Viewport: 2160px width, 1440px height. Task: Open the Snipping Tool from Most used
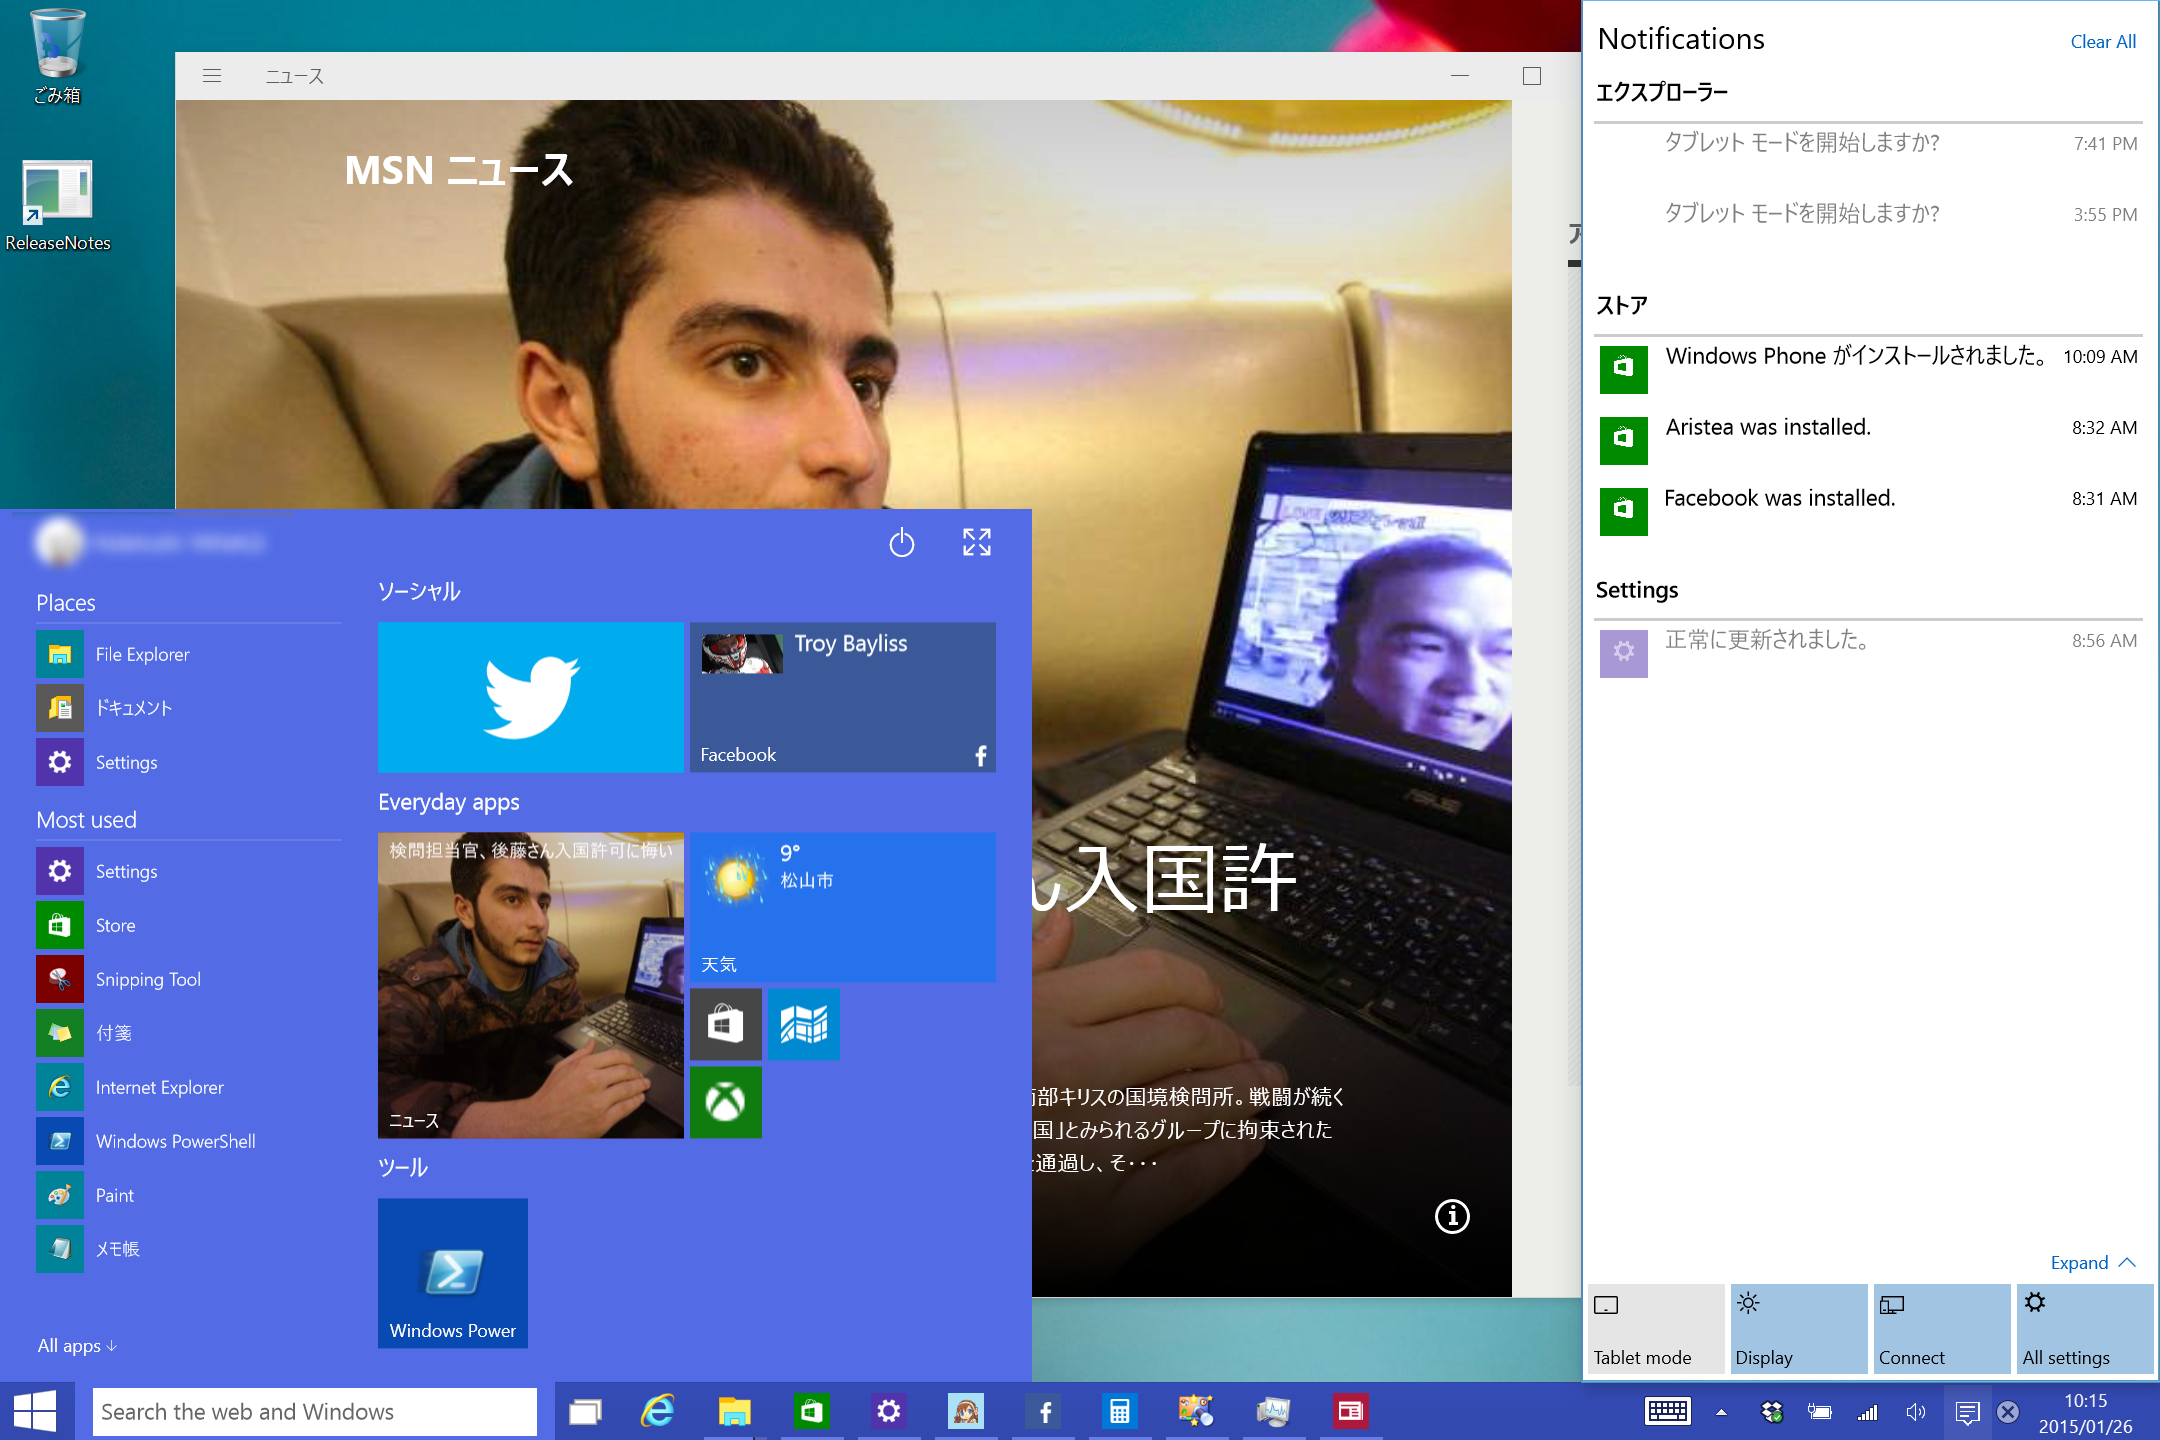click(x=148, y=979)
